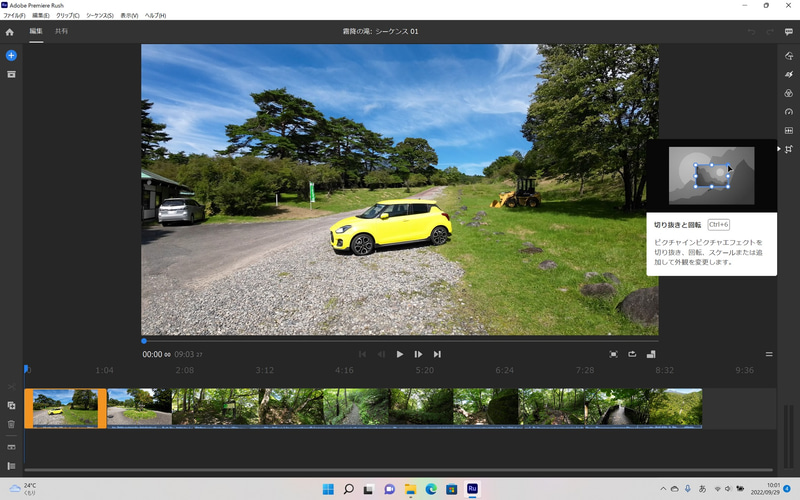800x500 pixels.
Task: Click the 8:32 mark on timeline ruler
Action: [x=664, y=370]
